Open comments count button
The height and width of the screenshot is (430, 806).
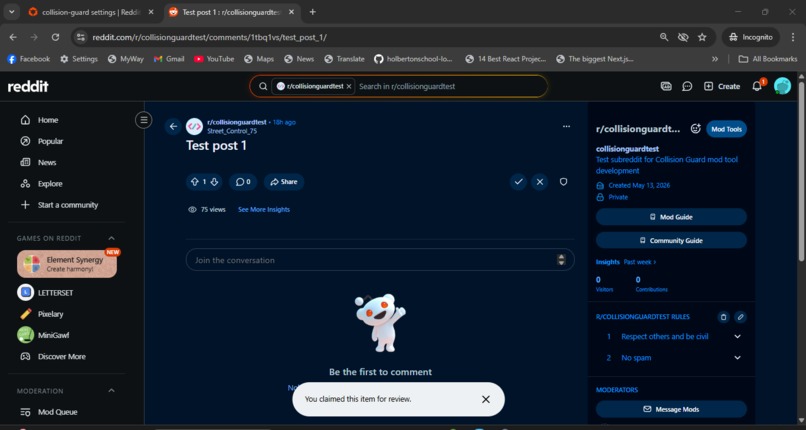point(243,182)
